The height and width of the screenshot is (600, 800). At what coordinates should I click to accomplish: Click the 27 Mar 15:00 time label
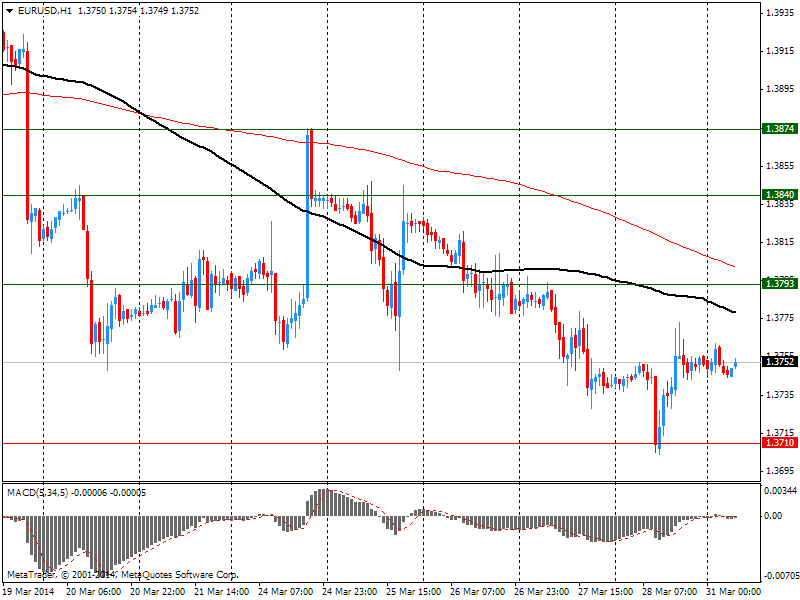[606, 592]
